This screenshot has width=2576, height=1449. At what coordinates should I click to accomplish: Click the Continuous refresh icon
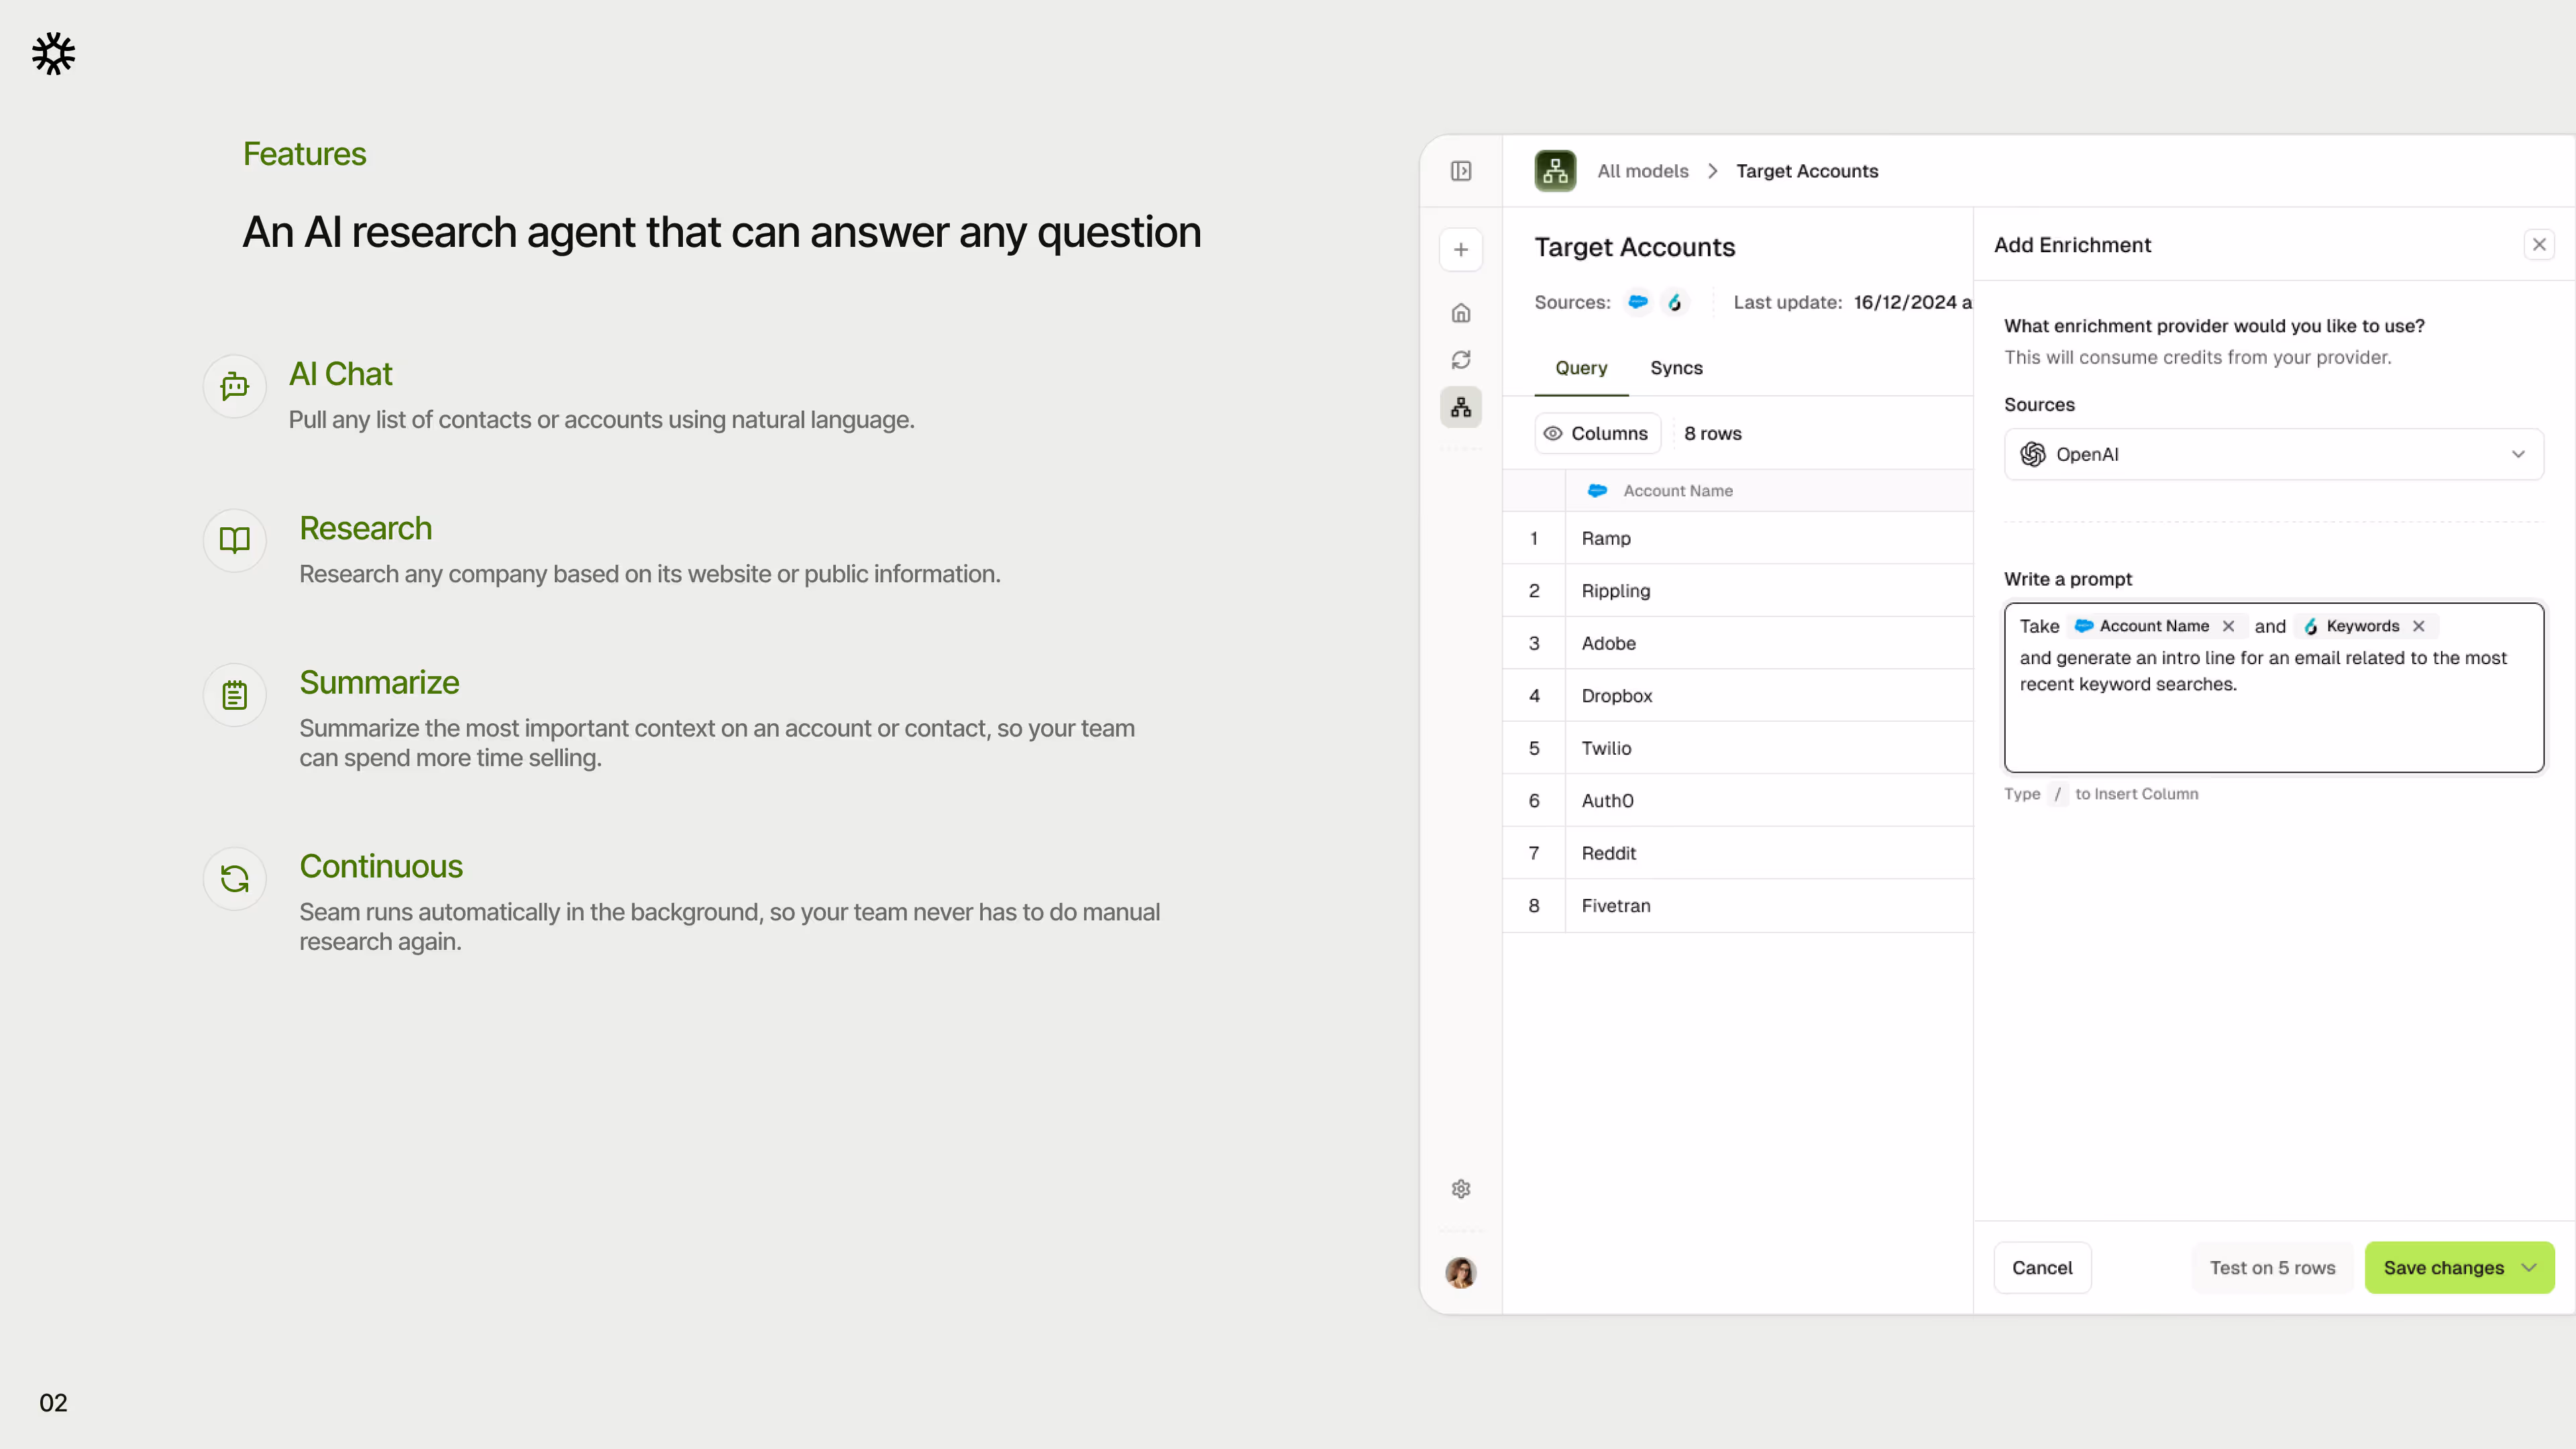tap(235, 879)
